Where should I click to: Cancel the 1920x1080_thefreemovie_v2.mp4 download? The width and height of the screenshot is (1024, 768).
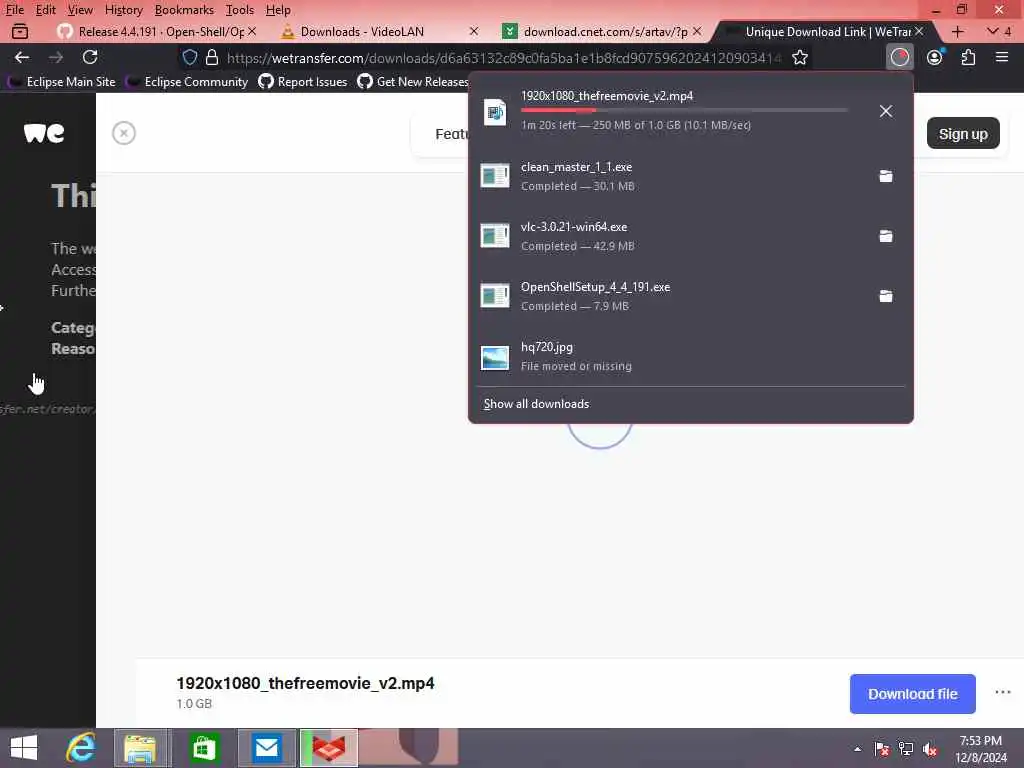[886, 111]
